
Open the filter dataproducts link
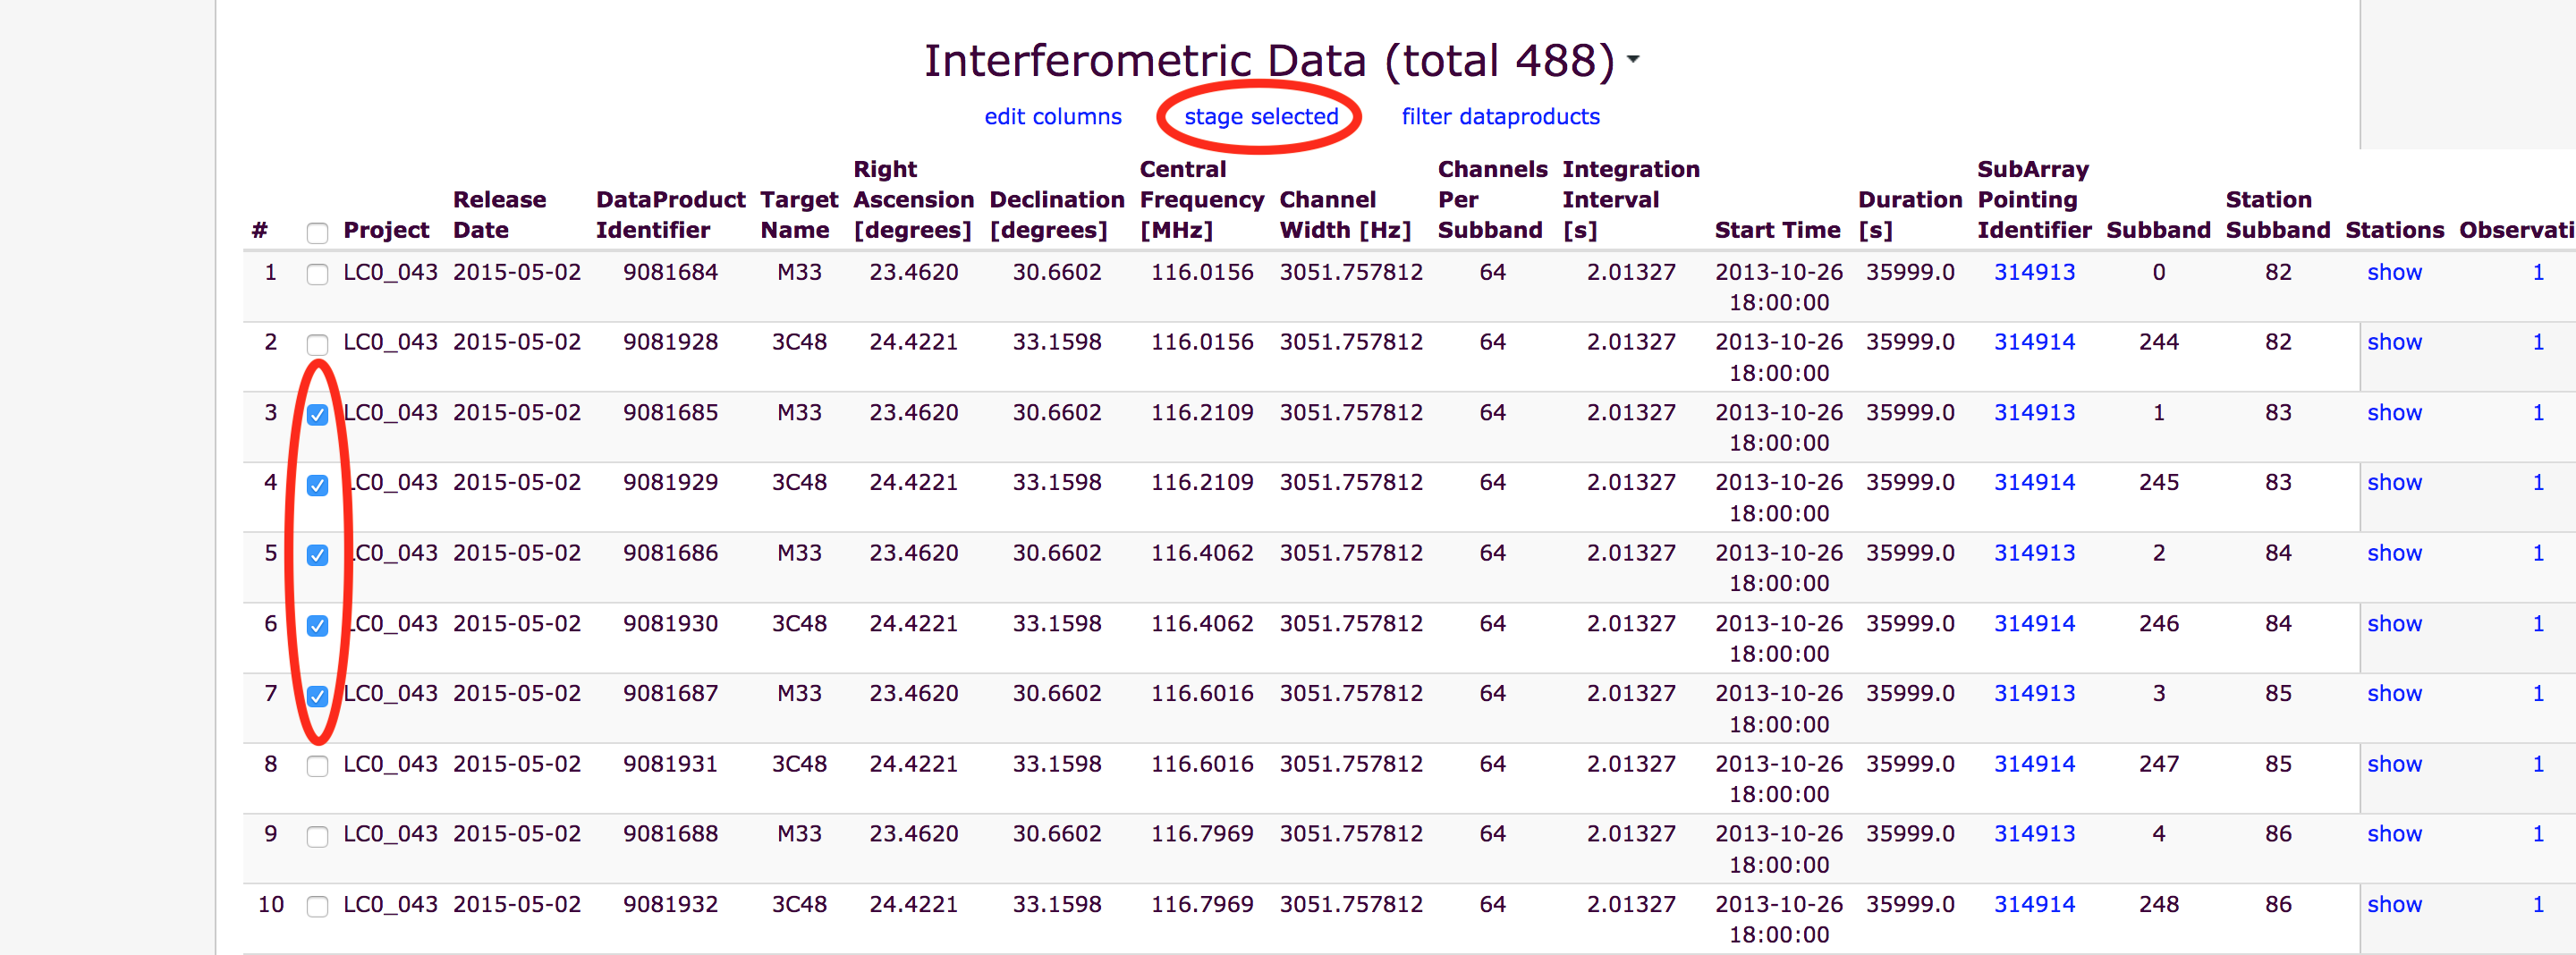[x=1500, y=117]
